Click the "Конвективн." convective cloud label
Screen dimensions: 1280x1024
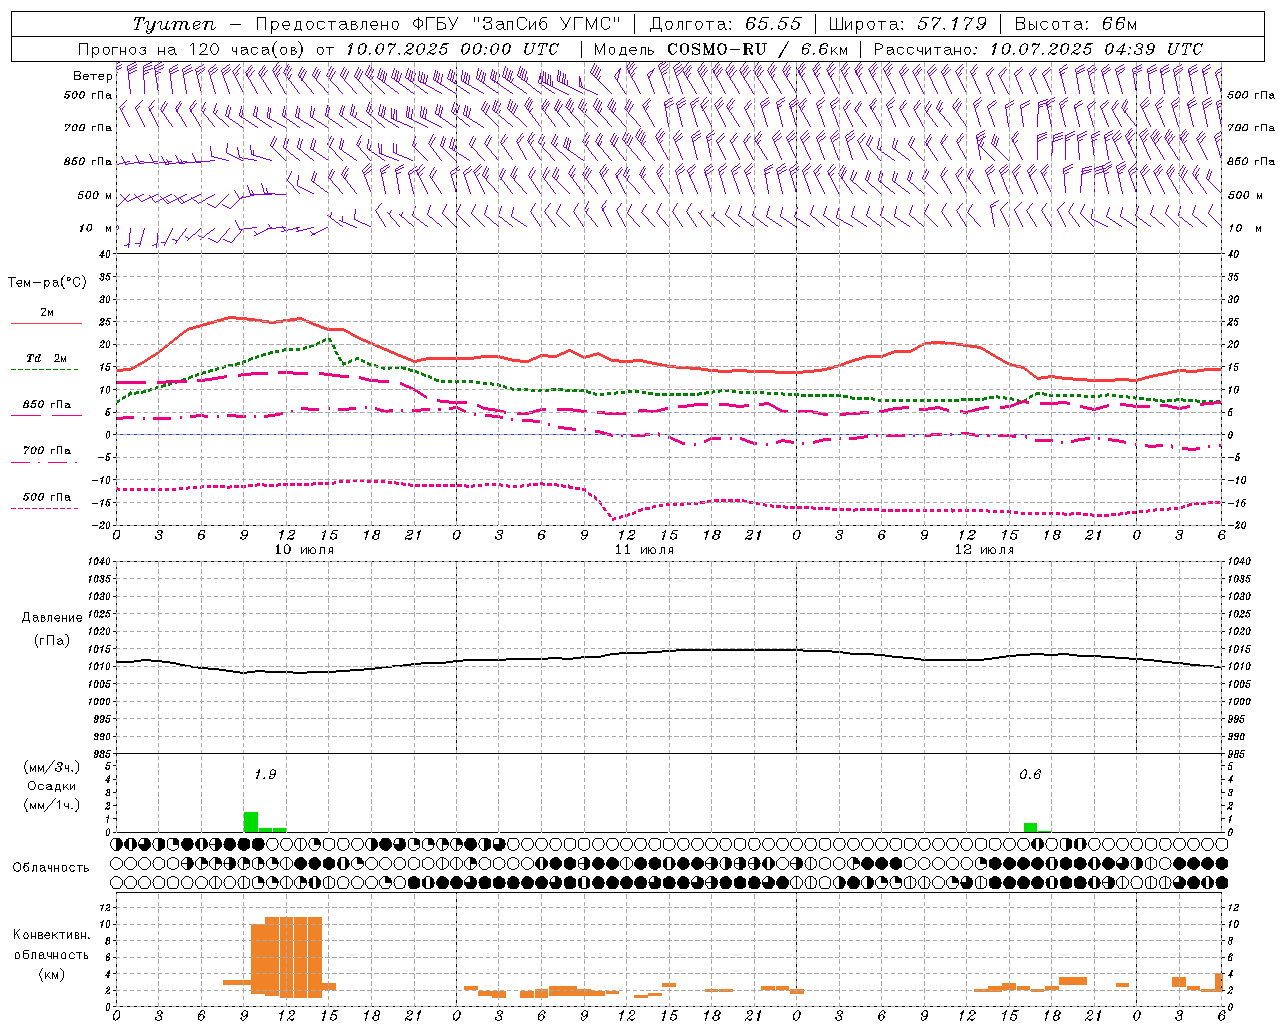pos(51,935)
